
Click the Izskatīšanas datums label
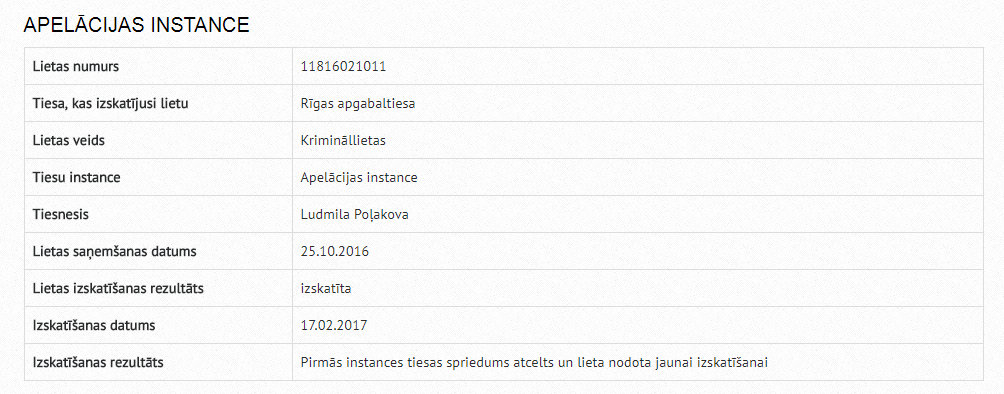pyautogui.click(x=94, y=325)
